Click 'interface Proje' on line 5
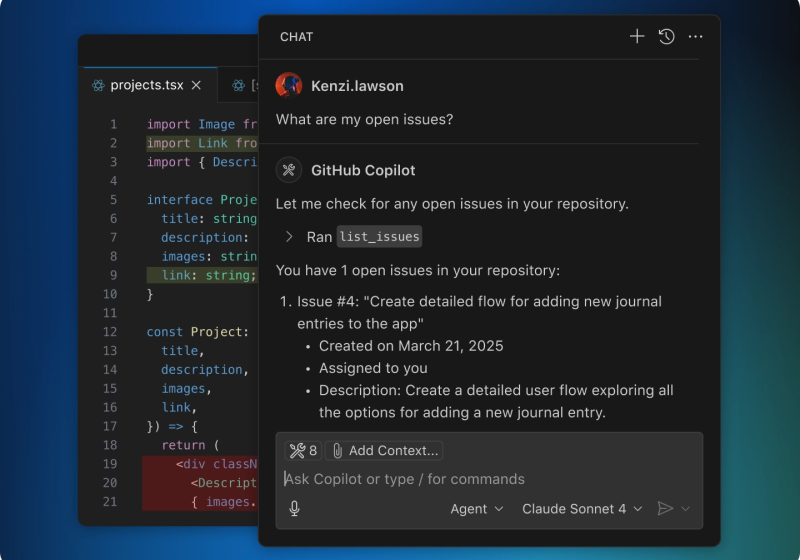This screenshot has height=560, width=800. [x=202, y=200]
